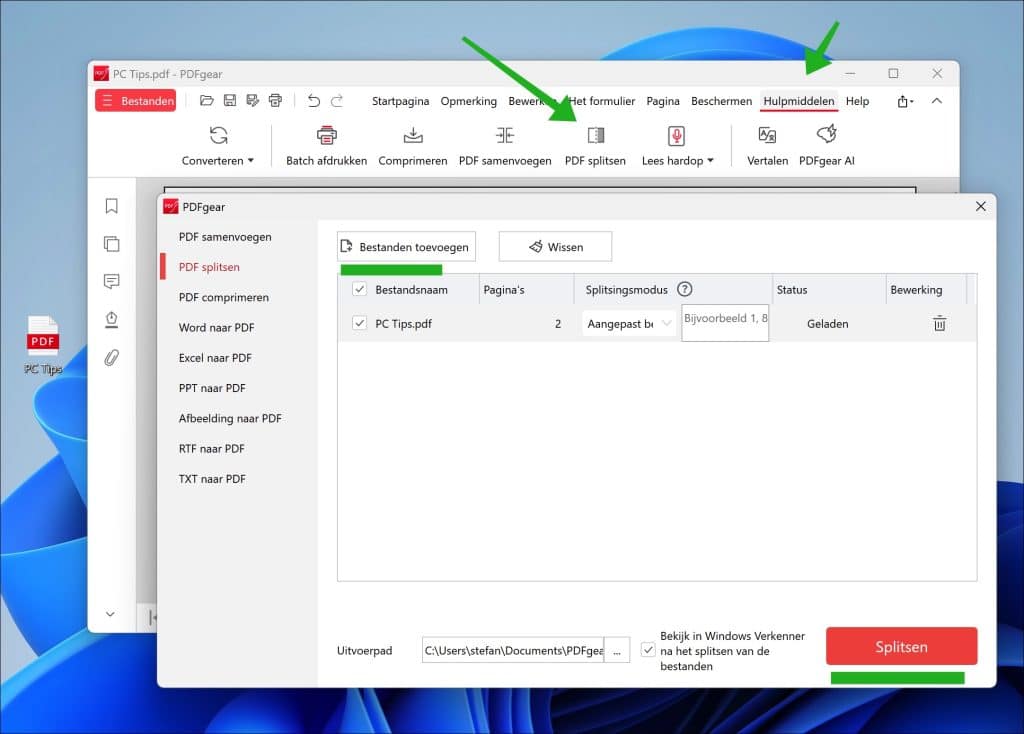Click the Pagina's column header
The width and height of the screenshot is (1024, 734).
[x=504, y=290]
